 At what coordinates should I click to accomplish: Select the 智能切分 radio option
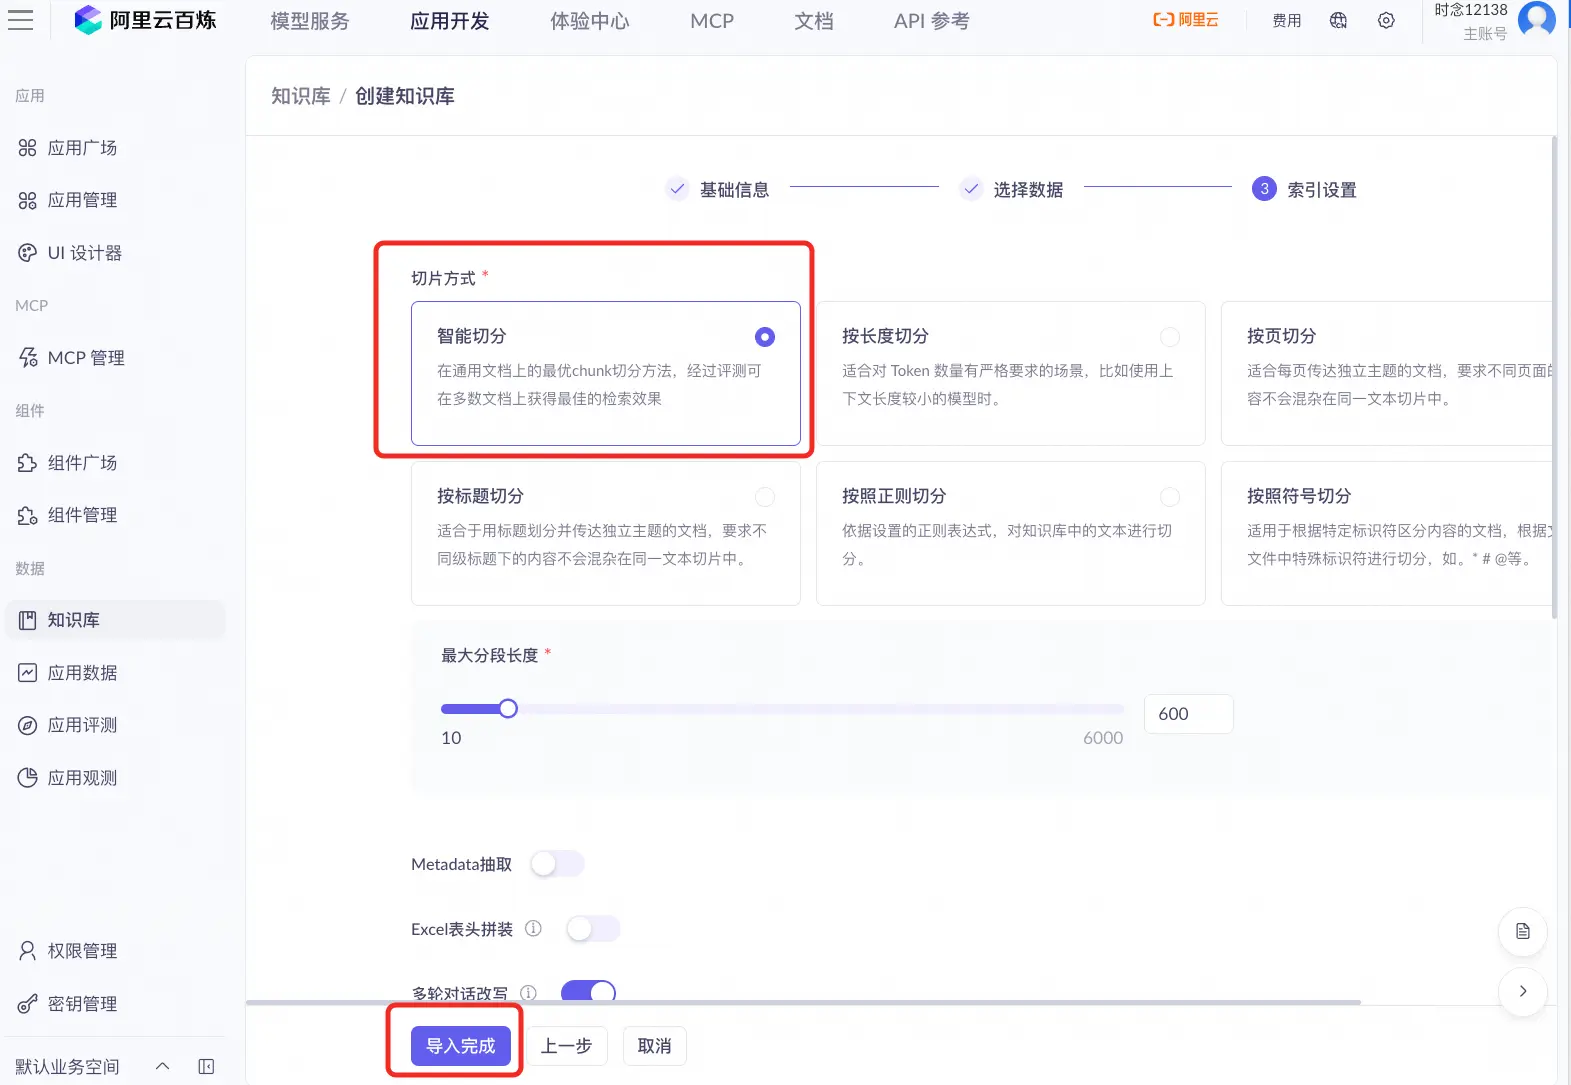pos(765,337)
